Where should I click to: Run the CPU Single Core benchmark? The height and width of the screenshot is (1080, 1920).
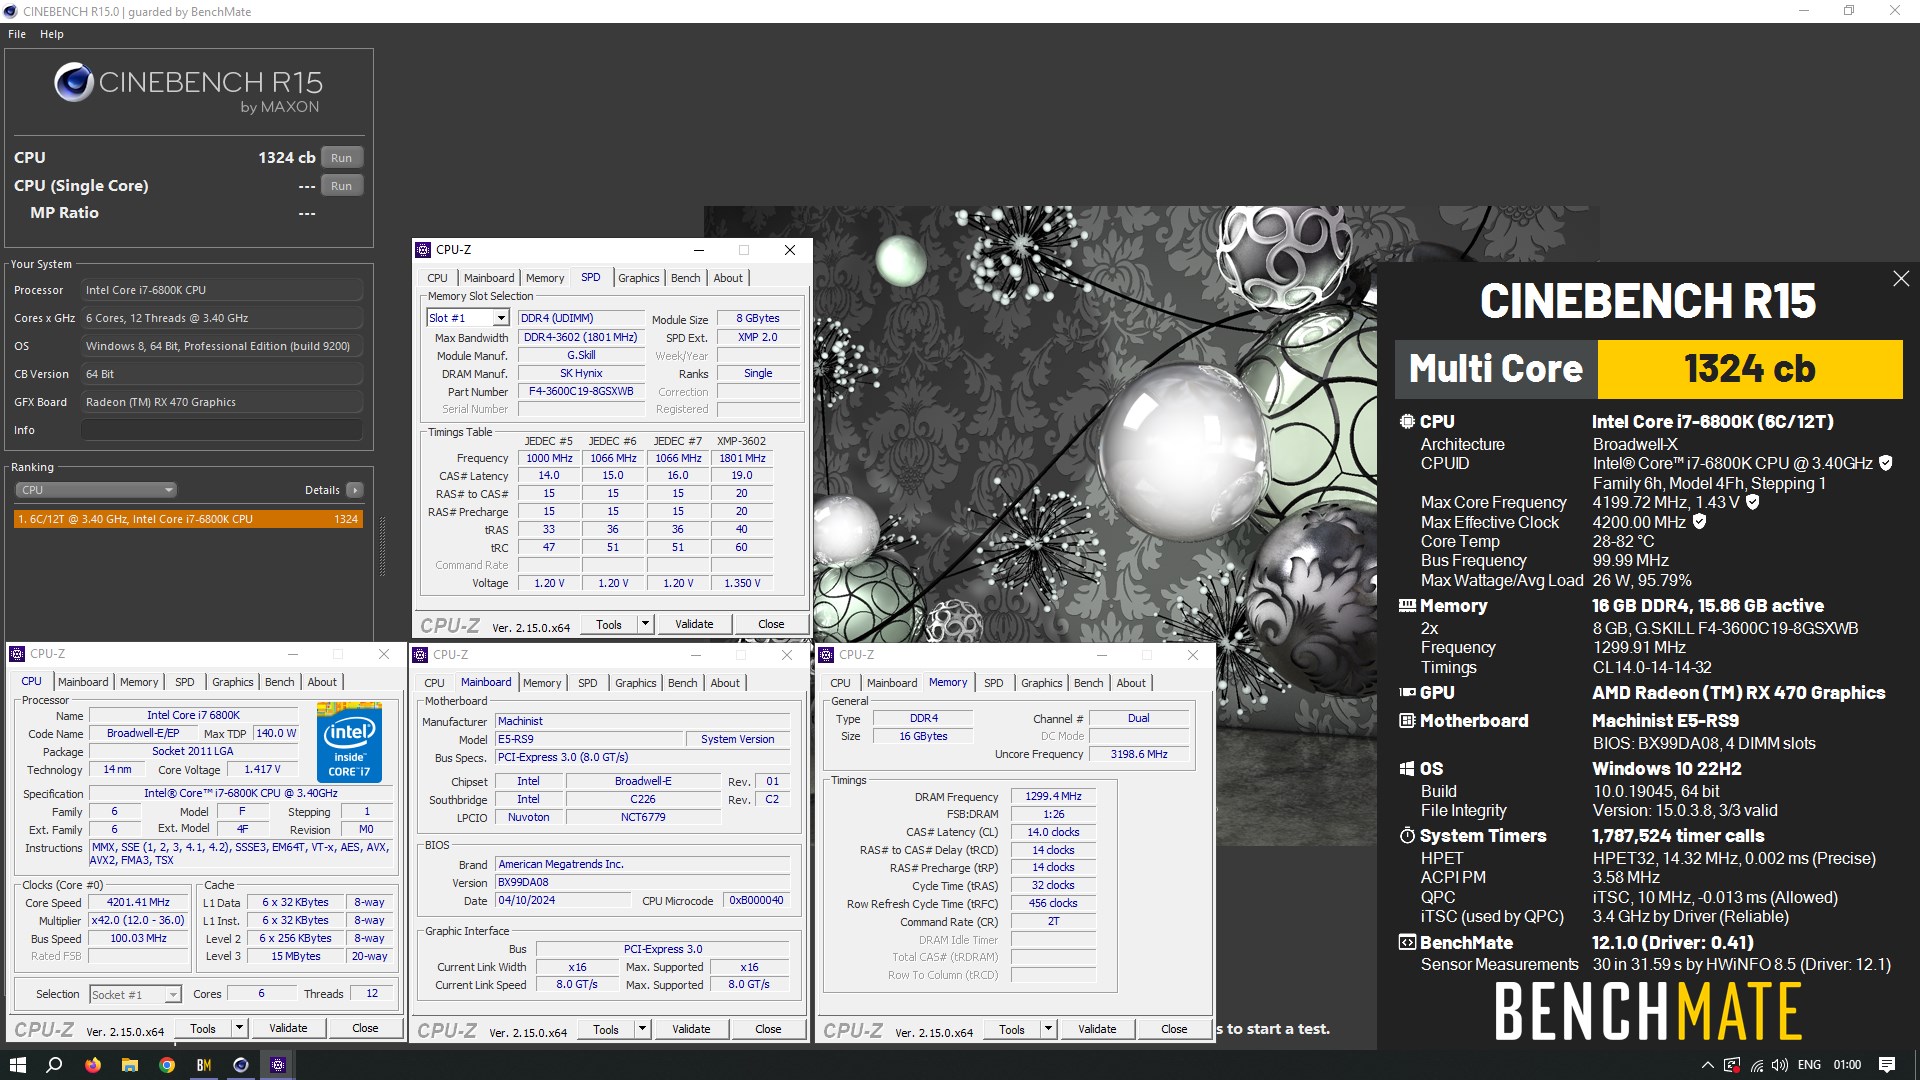342,186
